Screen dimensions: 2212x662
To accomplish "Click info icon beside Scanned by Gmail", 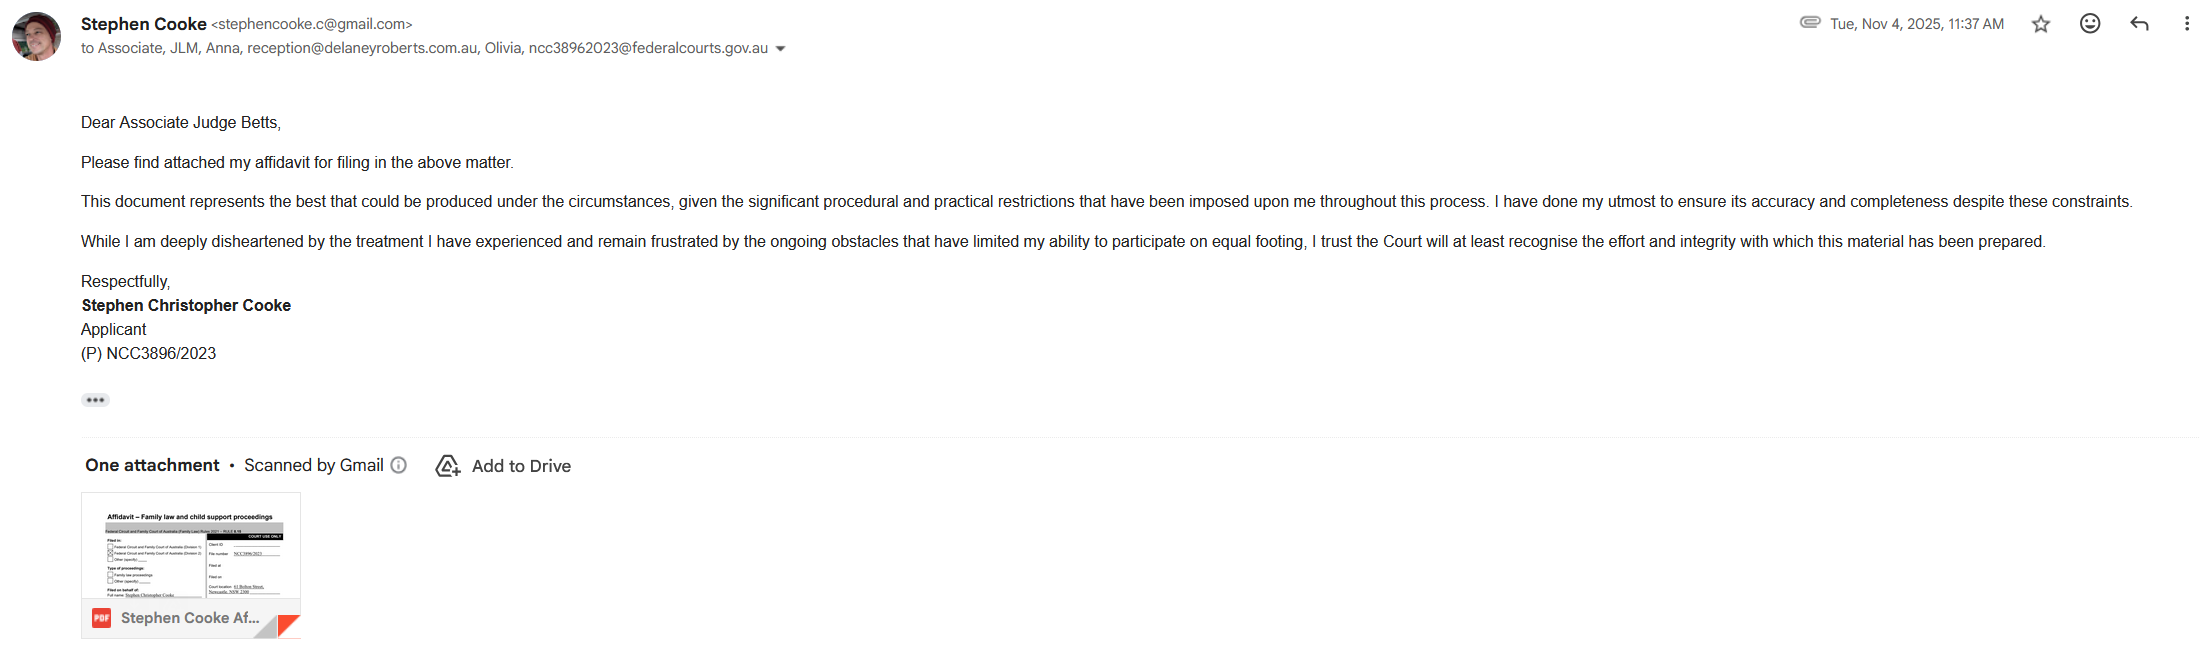I will tap(399, 465).
